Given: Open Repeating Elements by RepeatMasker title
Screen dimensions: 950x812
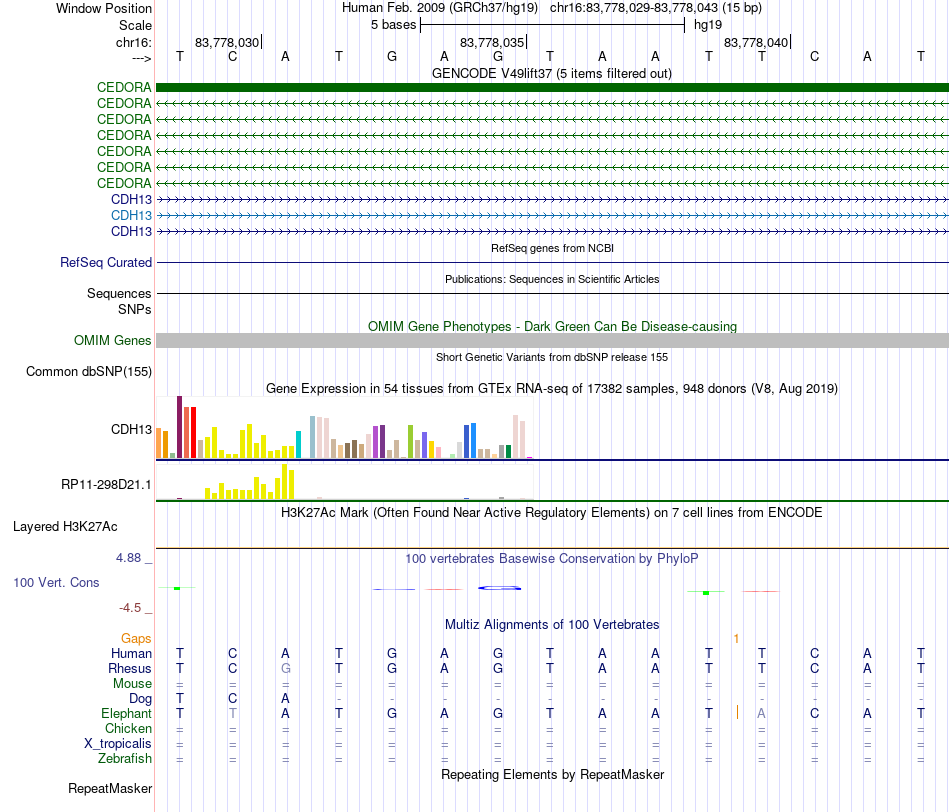Looking at the screenshot, I should tap(552, 774).
